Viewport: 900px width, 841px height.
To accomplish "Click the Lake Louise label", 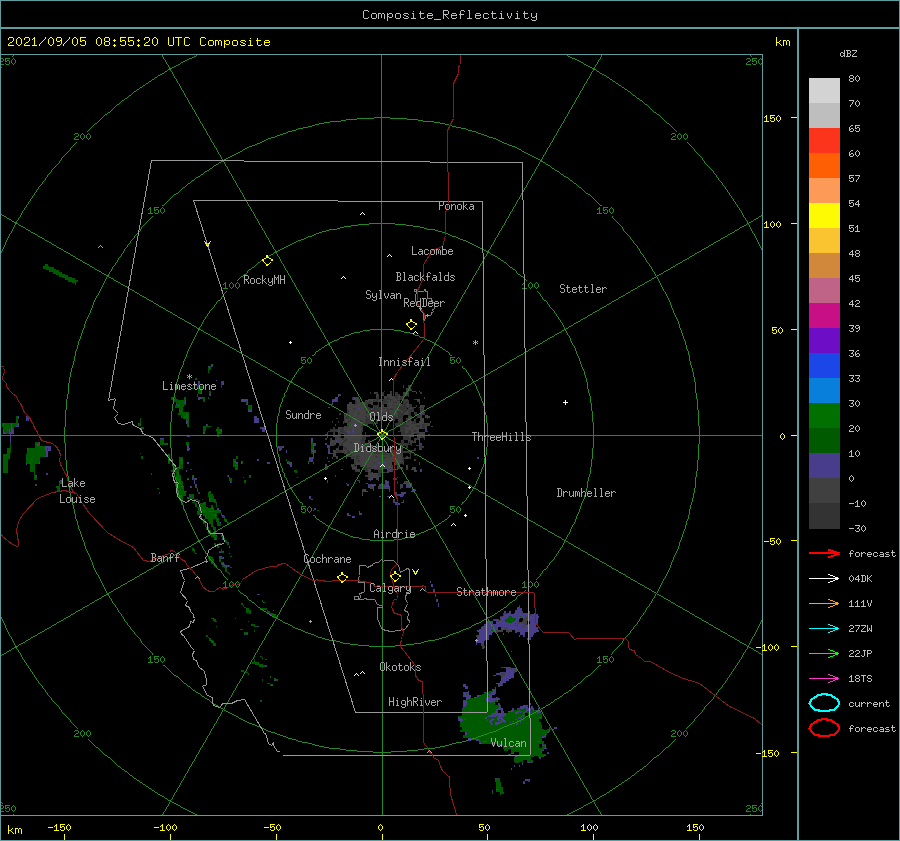I will click(77, 491).
